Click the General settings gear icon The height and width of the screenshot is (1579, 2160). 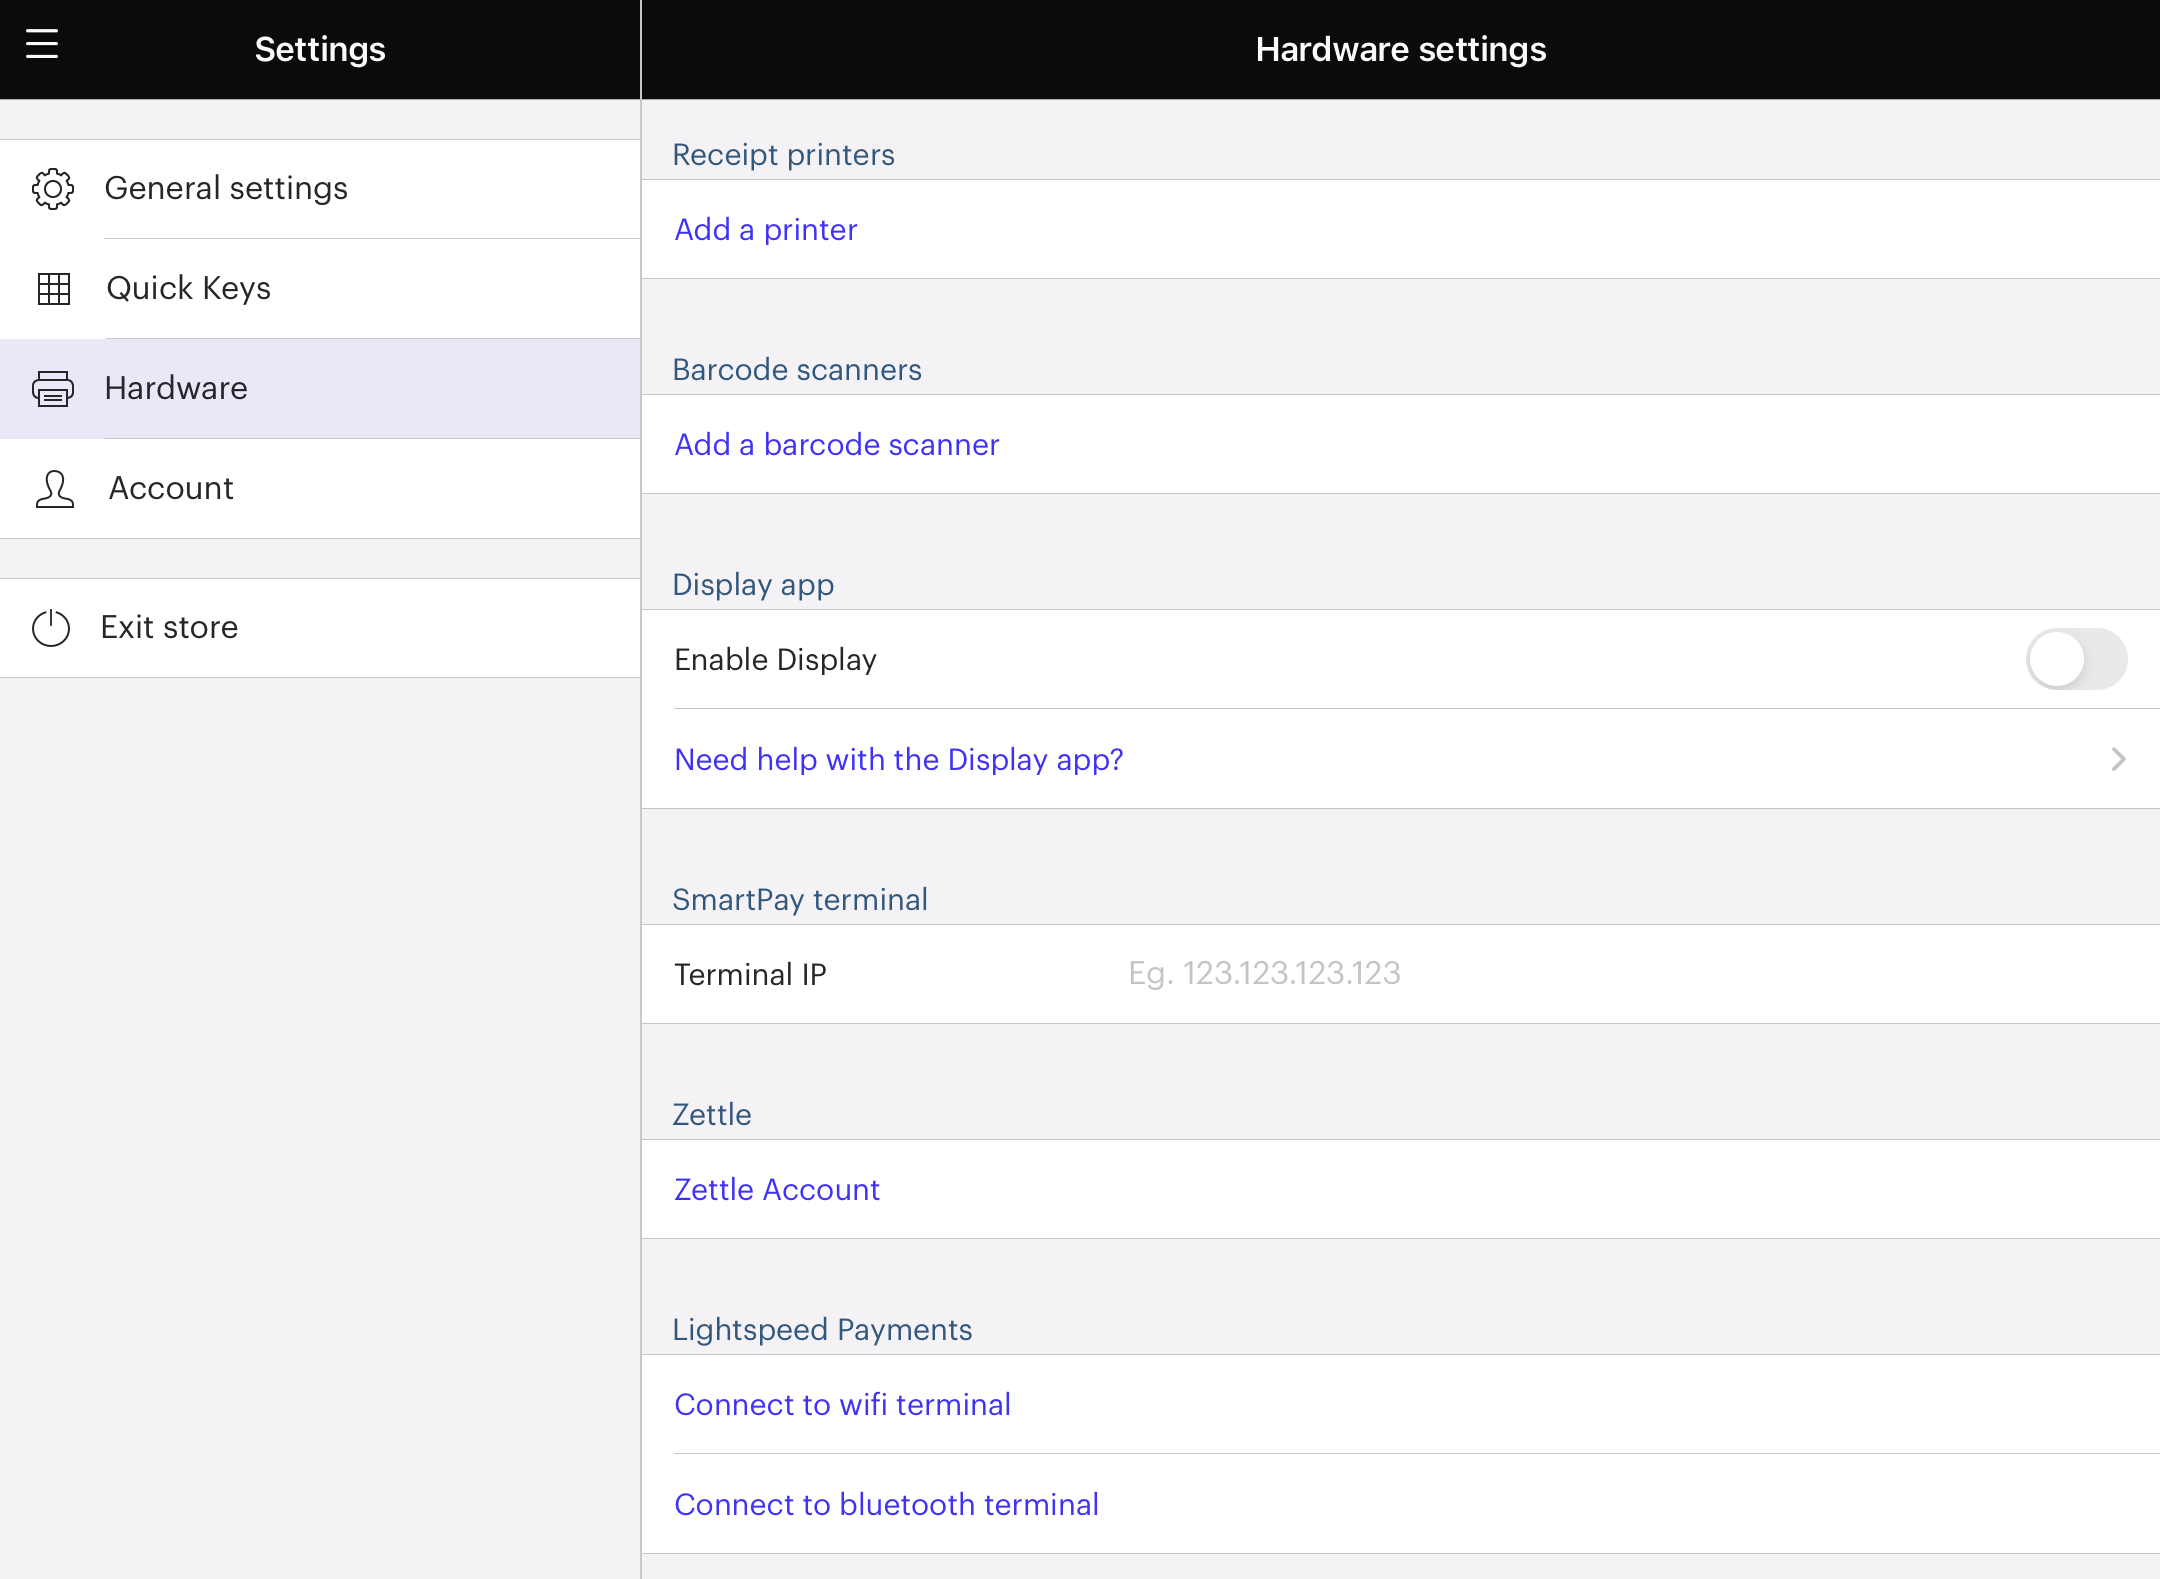point(53,188)
